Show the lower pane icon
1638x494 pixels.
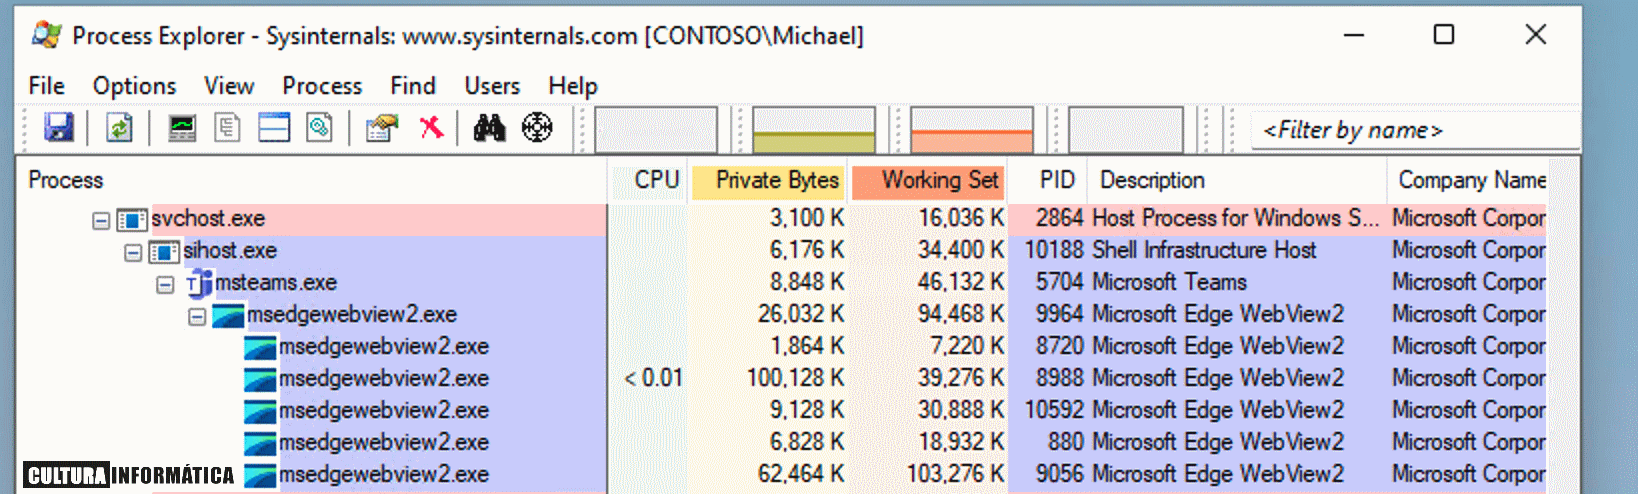[x=274, y=128]
